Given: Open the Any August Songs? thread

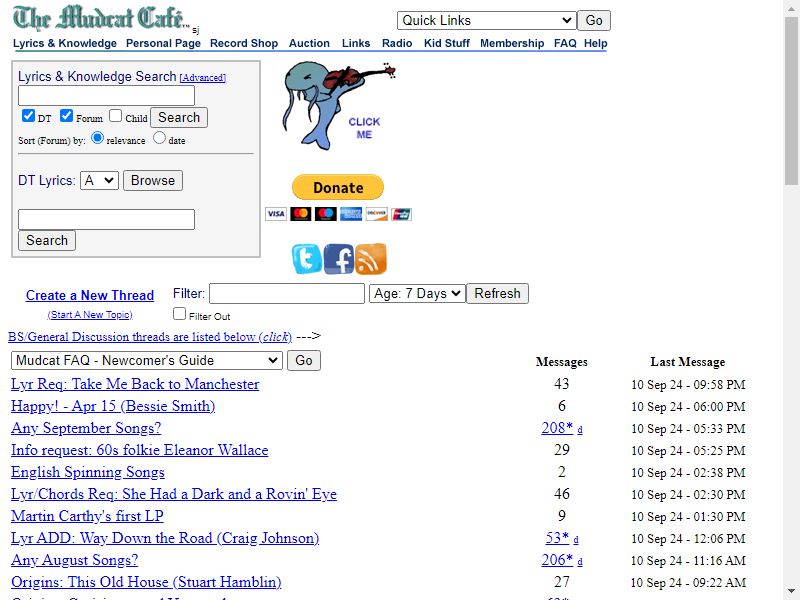Looking at the screenshot, I should 74,560.
